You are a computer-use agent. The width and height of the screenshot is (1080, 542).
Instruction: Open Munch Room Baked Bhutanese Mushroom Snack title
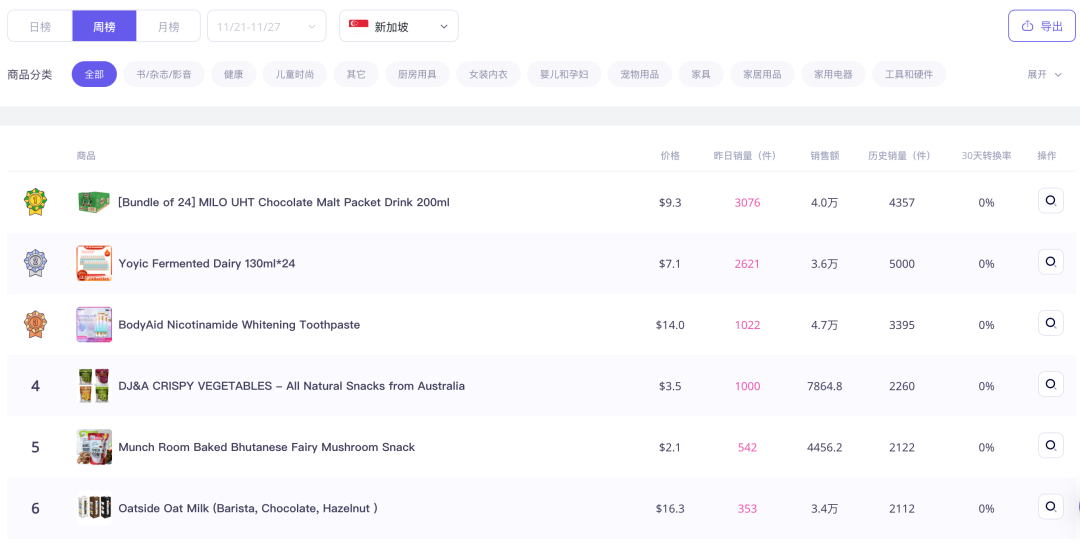[x=267, y=448]
